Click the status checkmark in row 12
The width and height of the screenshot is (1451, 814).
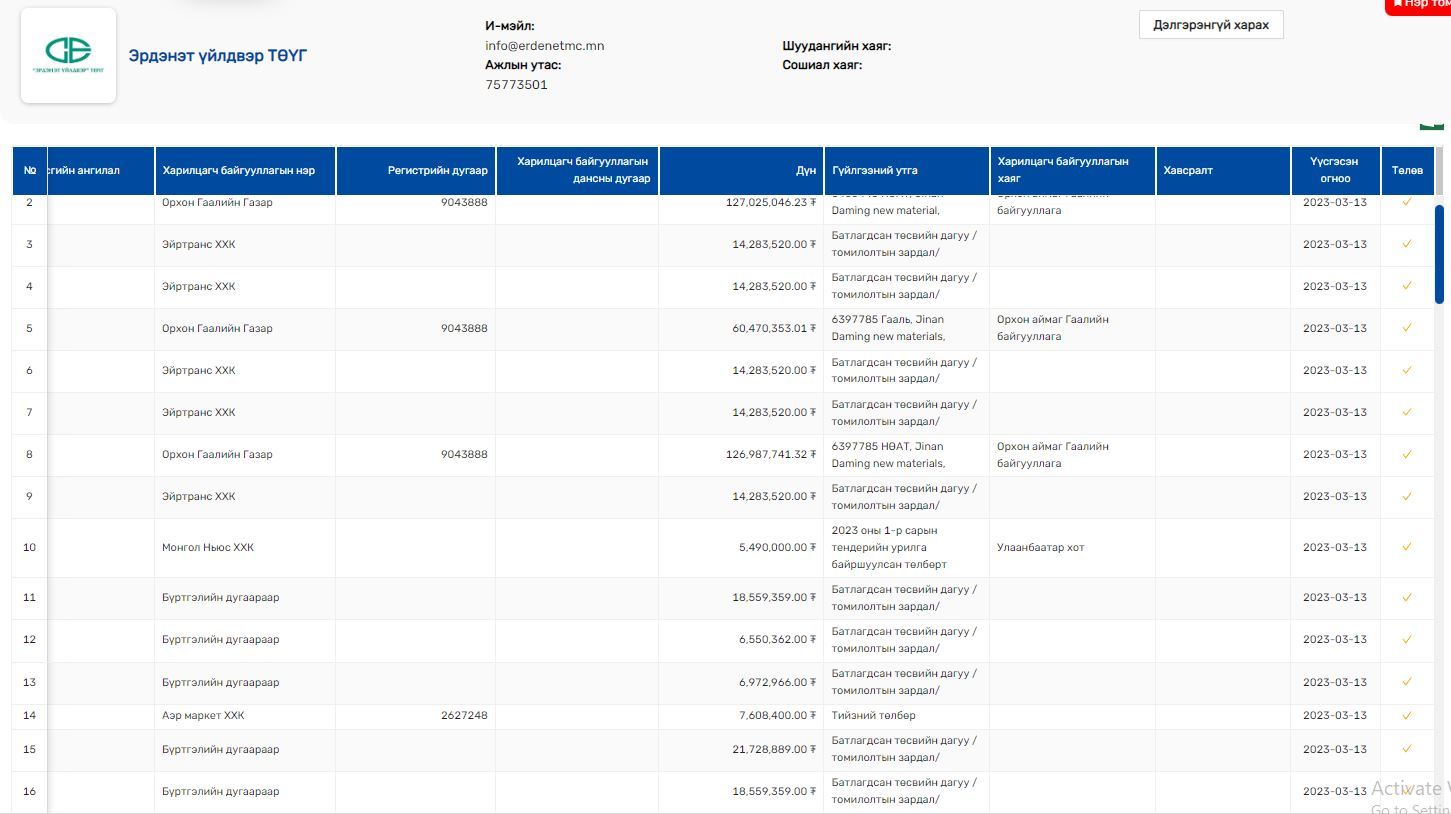pos(1407,639)
